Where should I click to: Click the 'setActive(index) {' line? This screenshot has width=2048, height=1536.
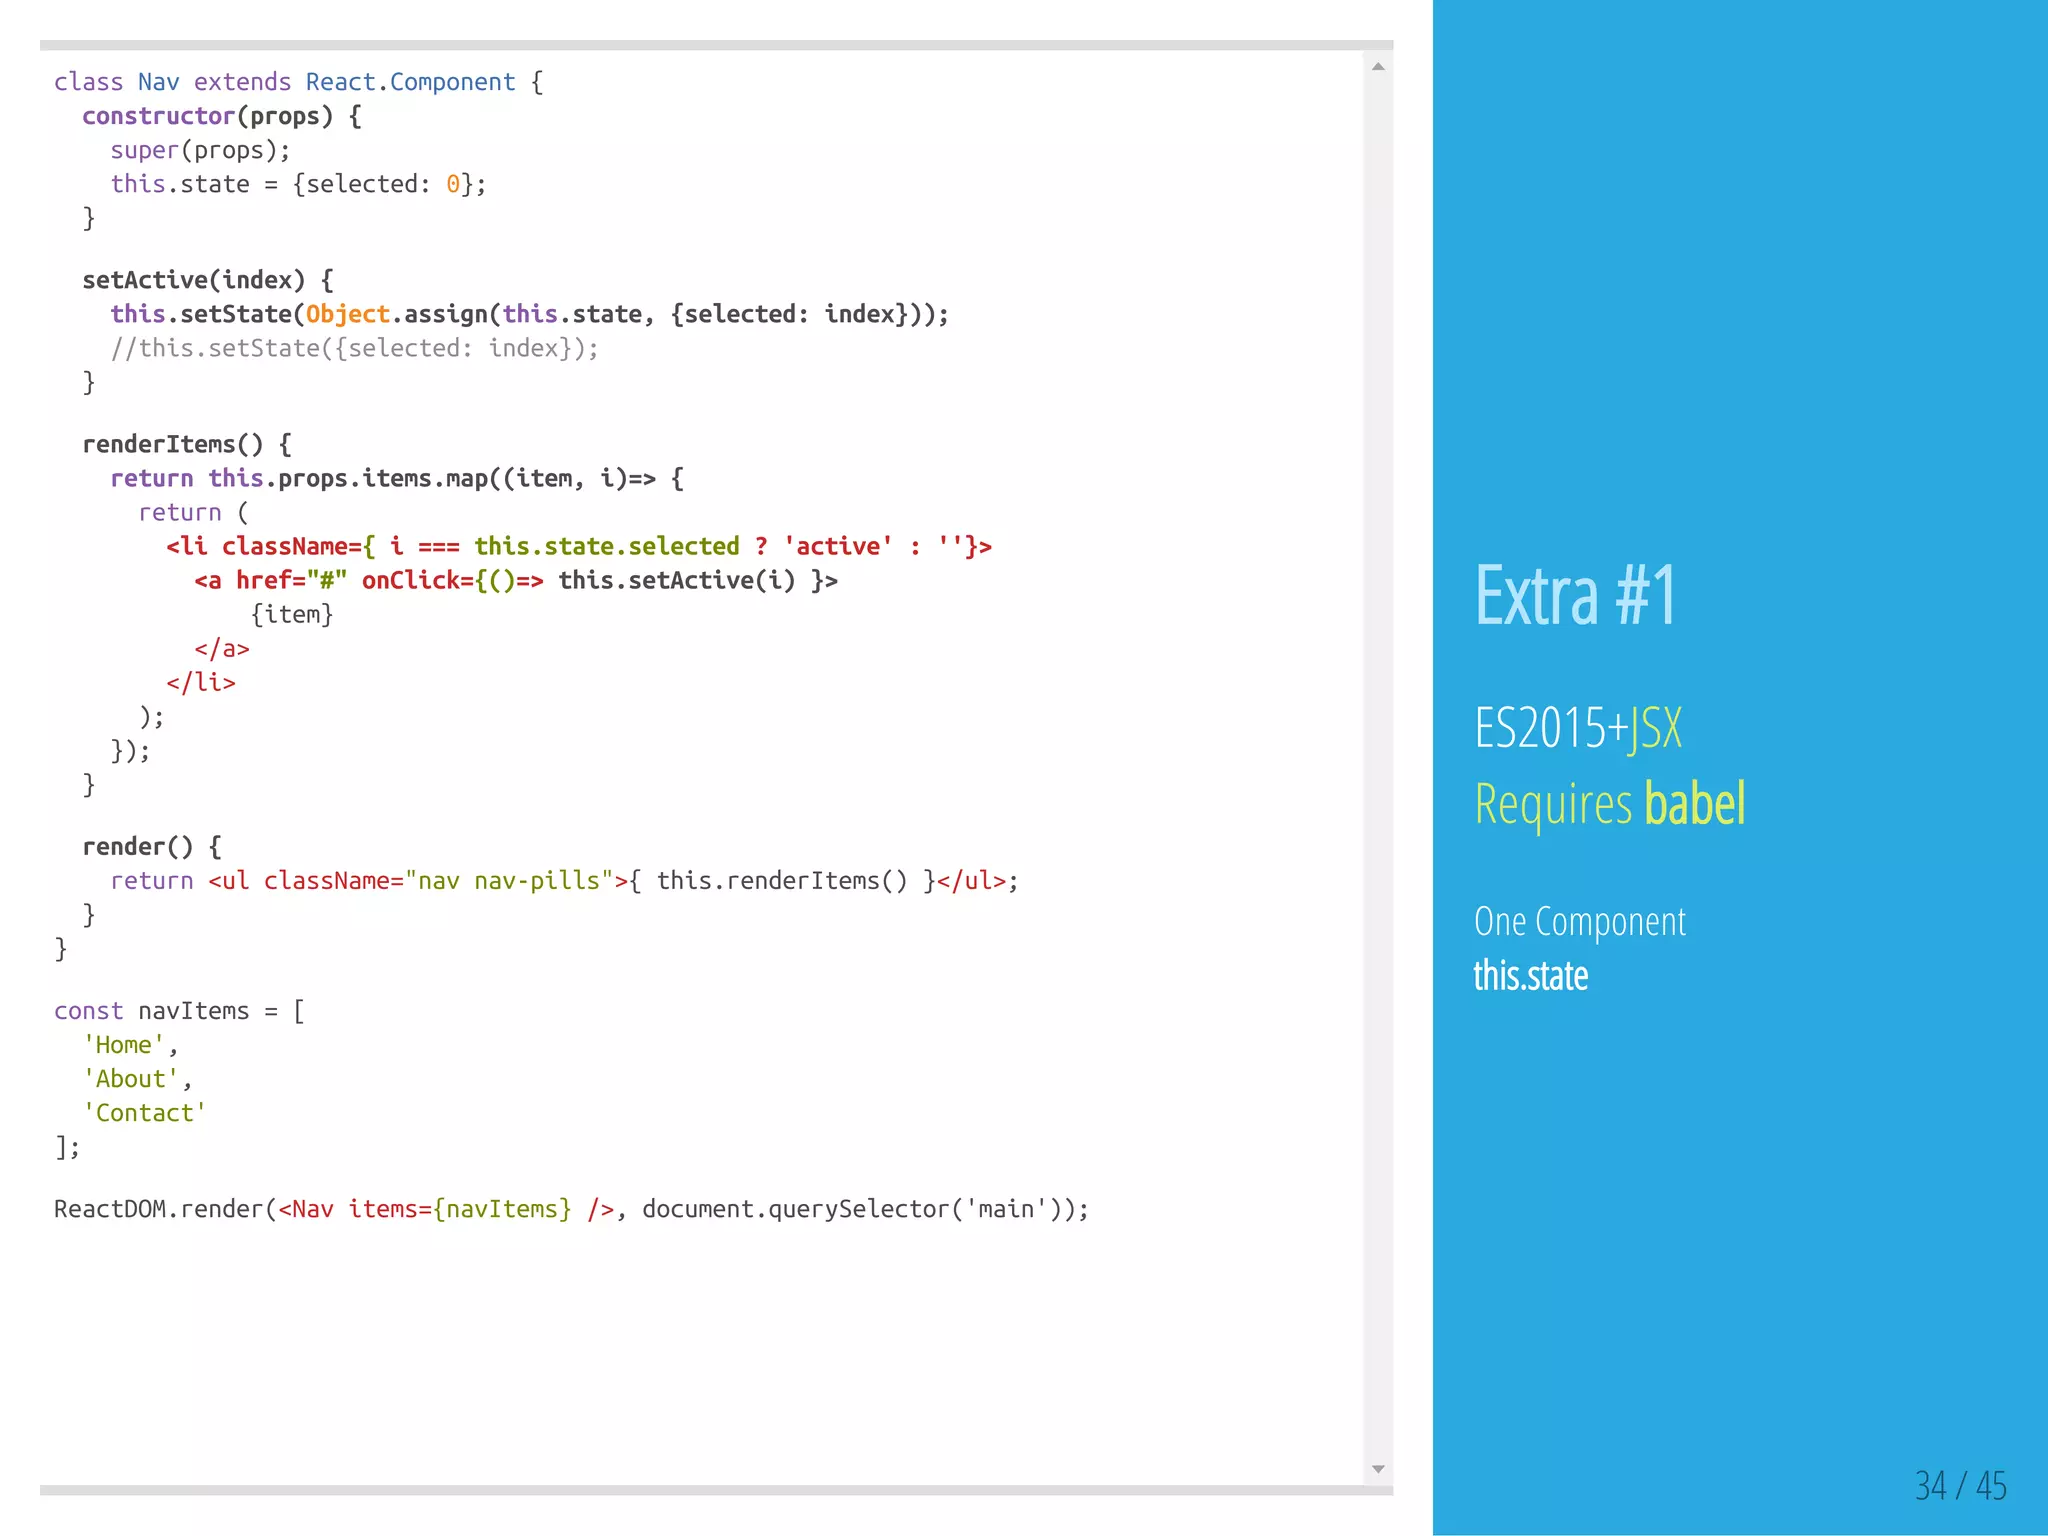coord(208,280)
